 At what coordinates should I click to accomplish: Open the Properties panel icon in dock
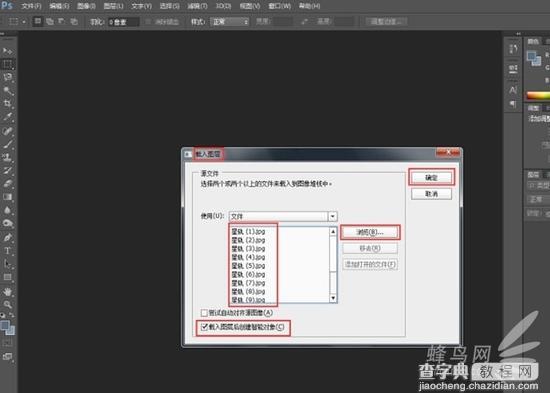pos(513,68)
